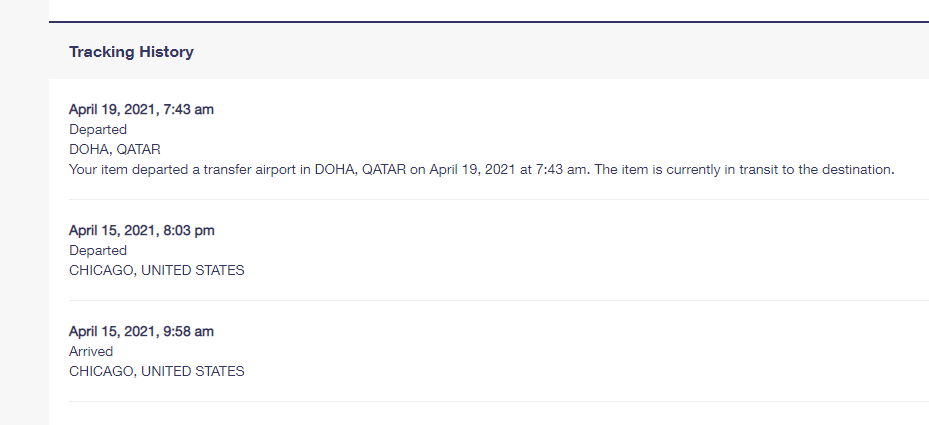Image resolution: width=929 pixels, height=425 pixels.
Task: Click CHICAGO, UNITED STATES under the Arrived entry
Action: point(156,371)
